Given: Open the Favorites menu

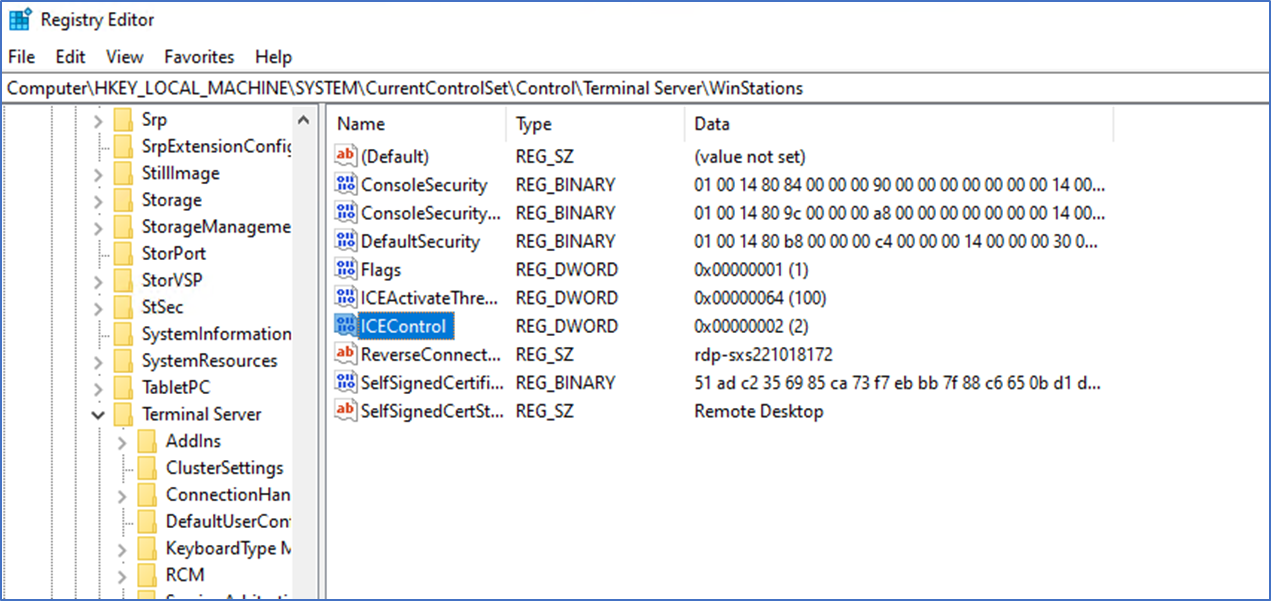Looking at the screenshot, I should [x=199, y=57].
